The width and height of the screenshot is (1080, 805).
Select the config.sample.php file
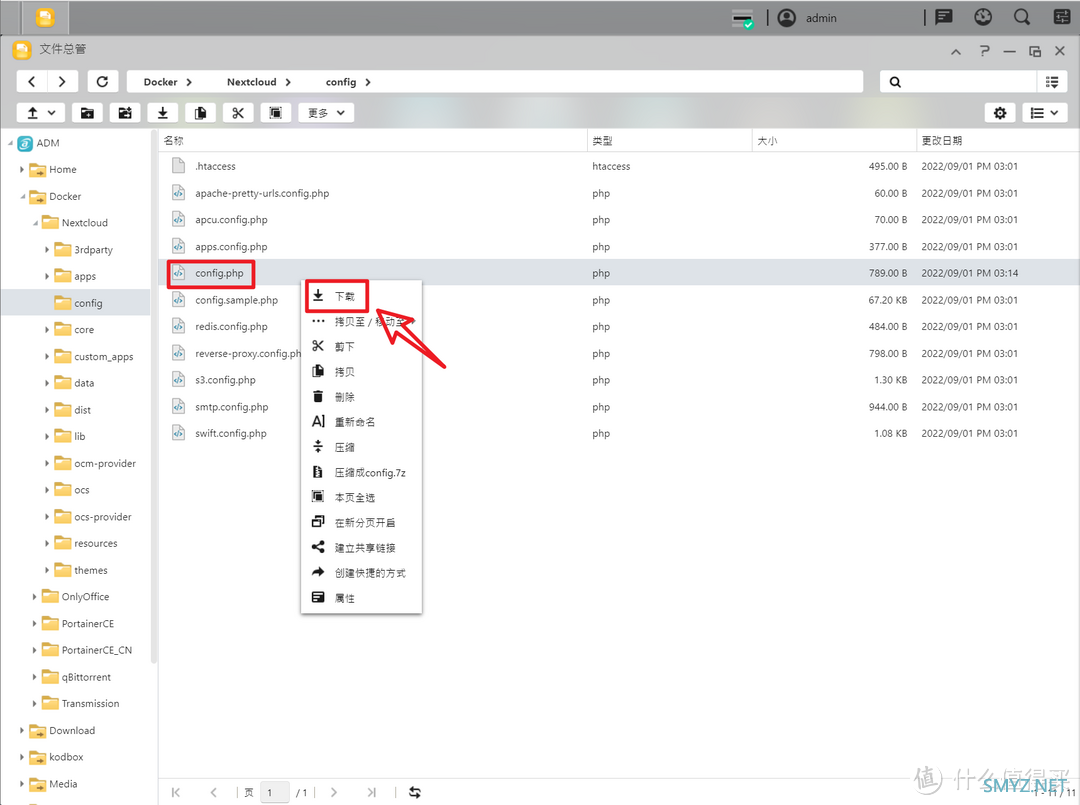click(x=619, y=300)
